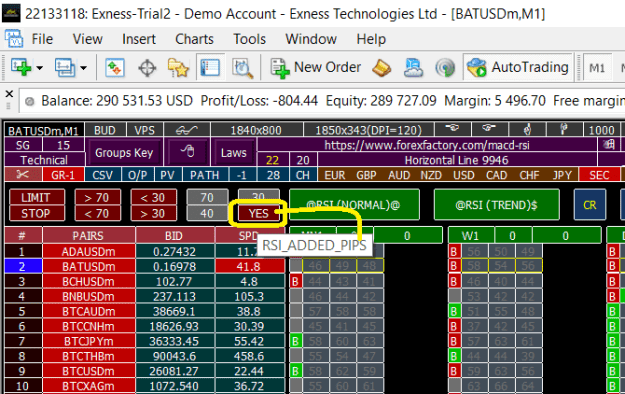
Task: Open the Market Watch panel icon
Action: 115,67
